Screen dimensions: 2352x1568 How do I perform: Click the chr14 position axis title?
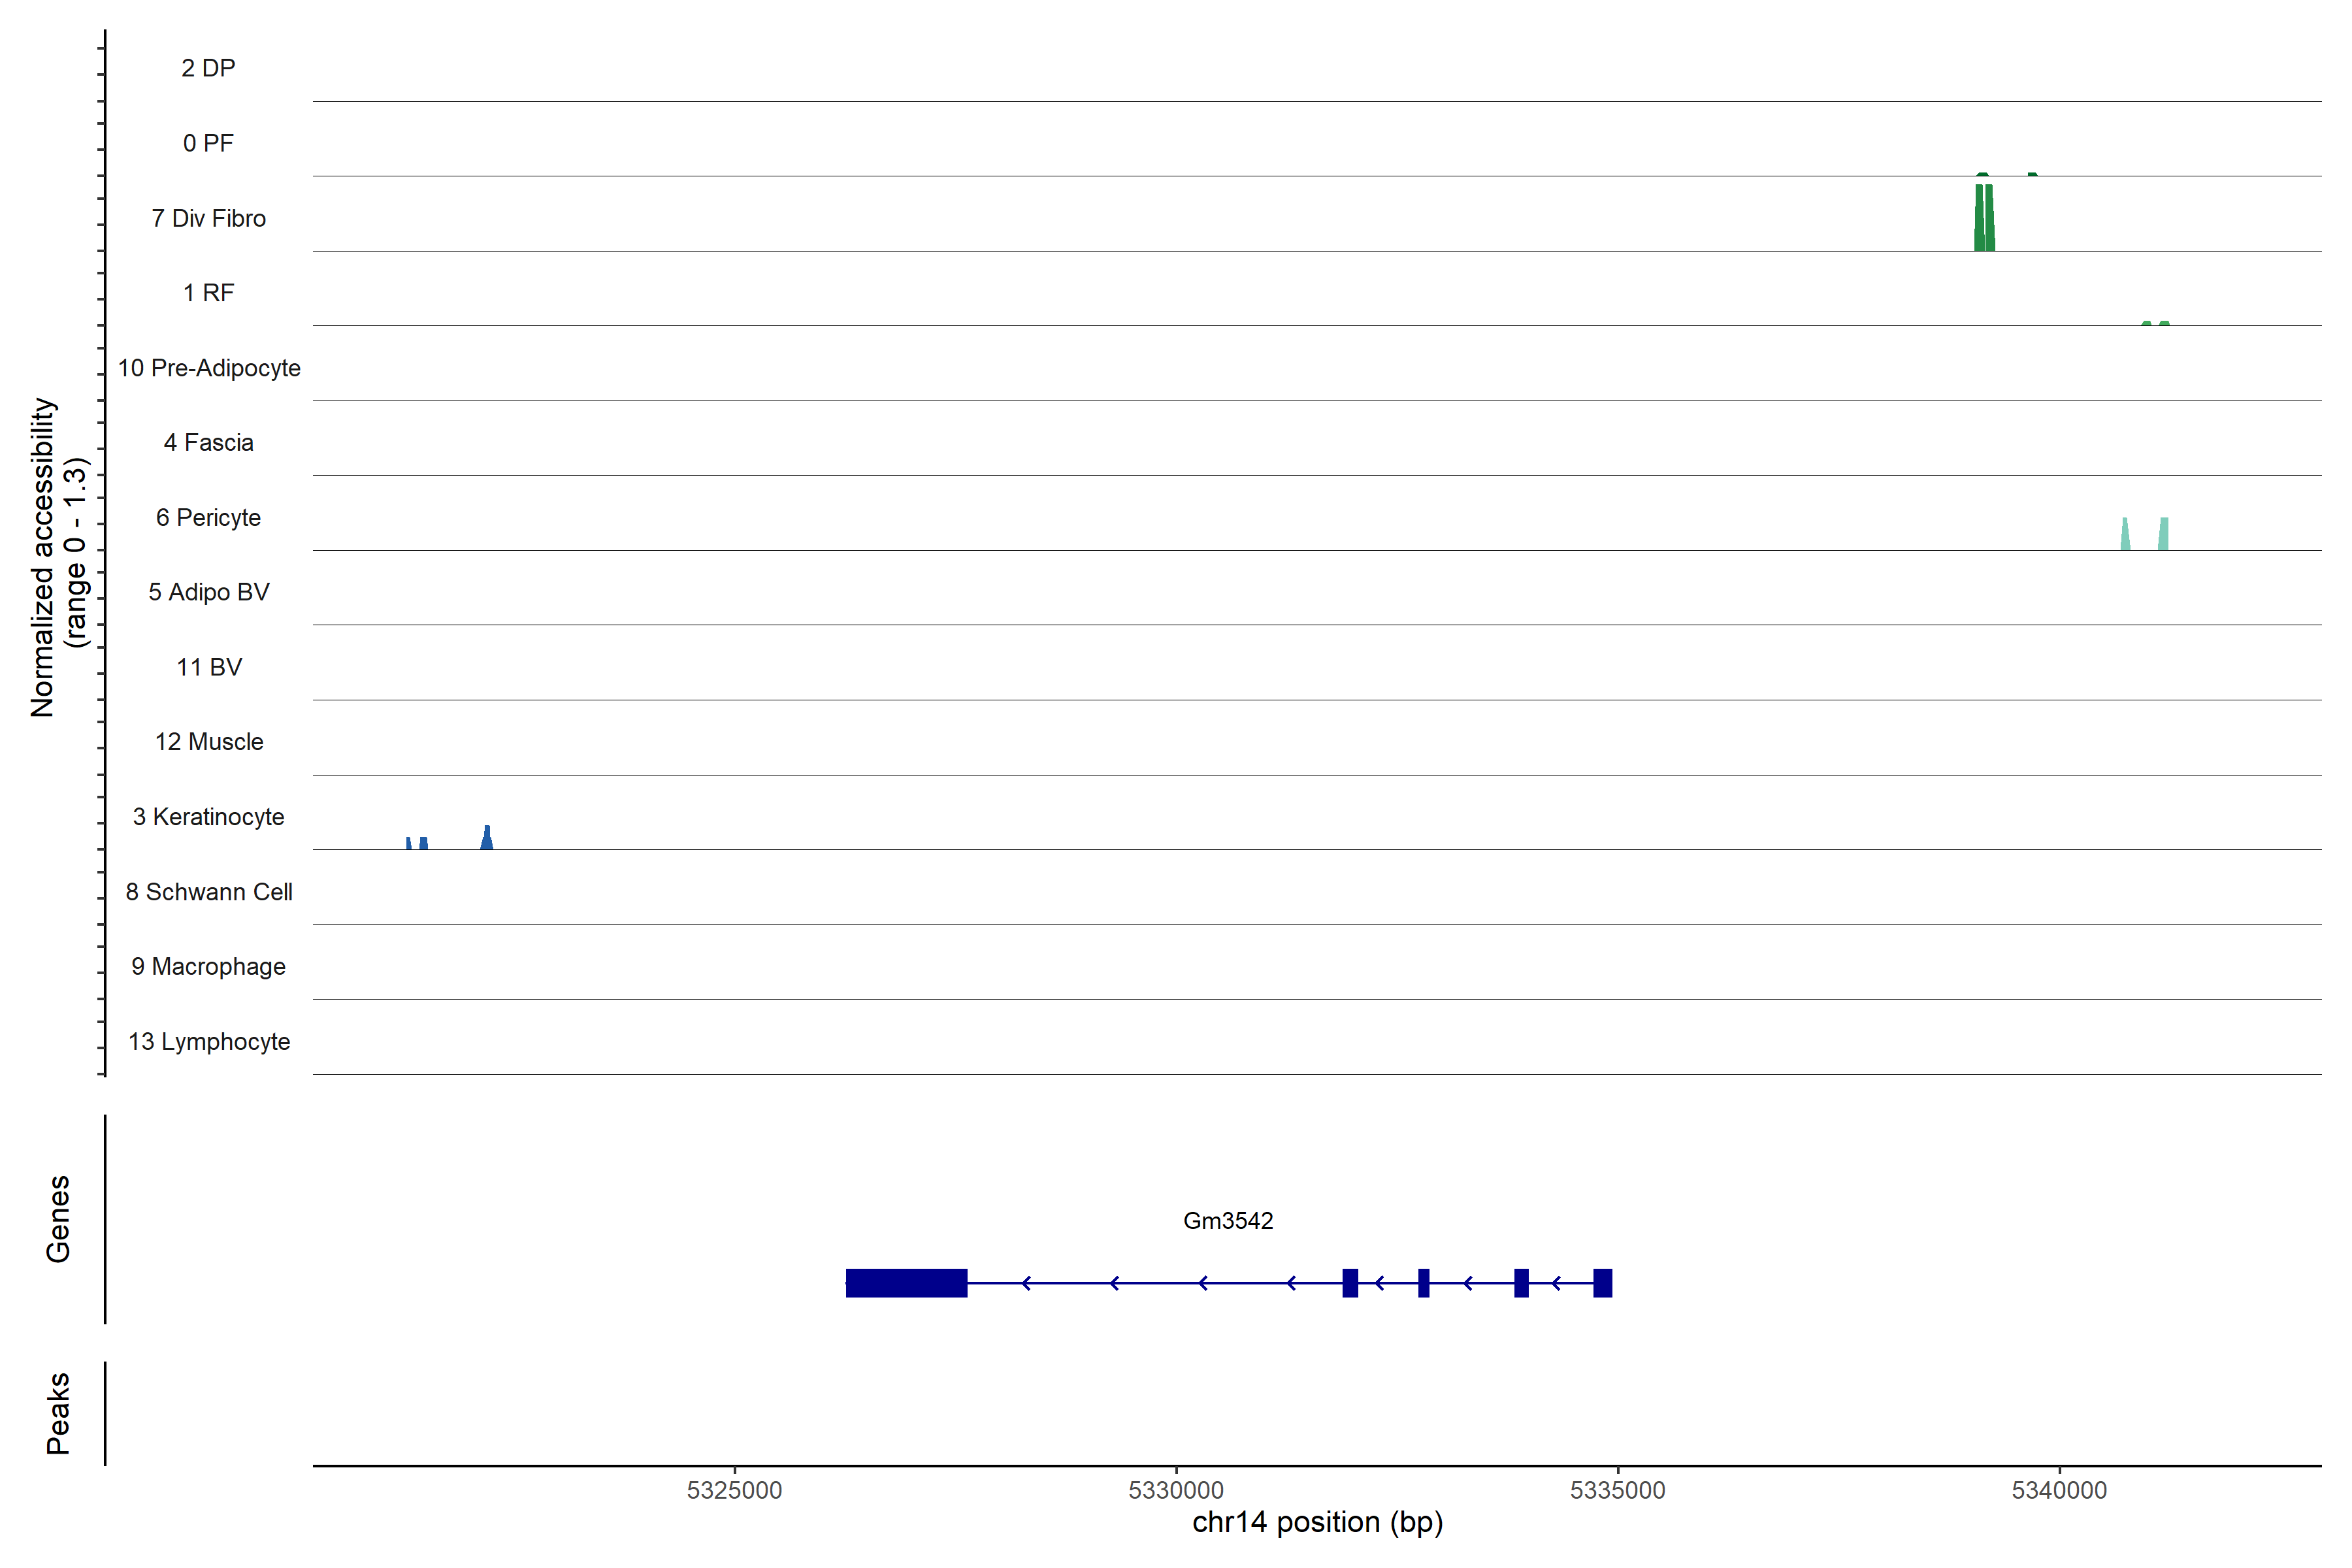pyautogui.click(x=1317, y=1523)
